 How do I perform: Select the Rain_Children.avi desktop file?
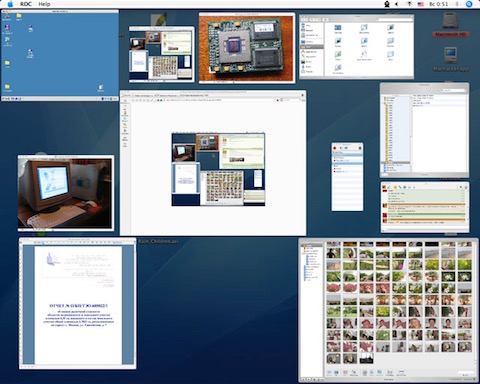158,241
